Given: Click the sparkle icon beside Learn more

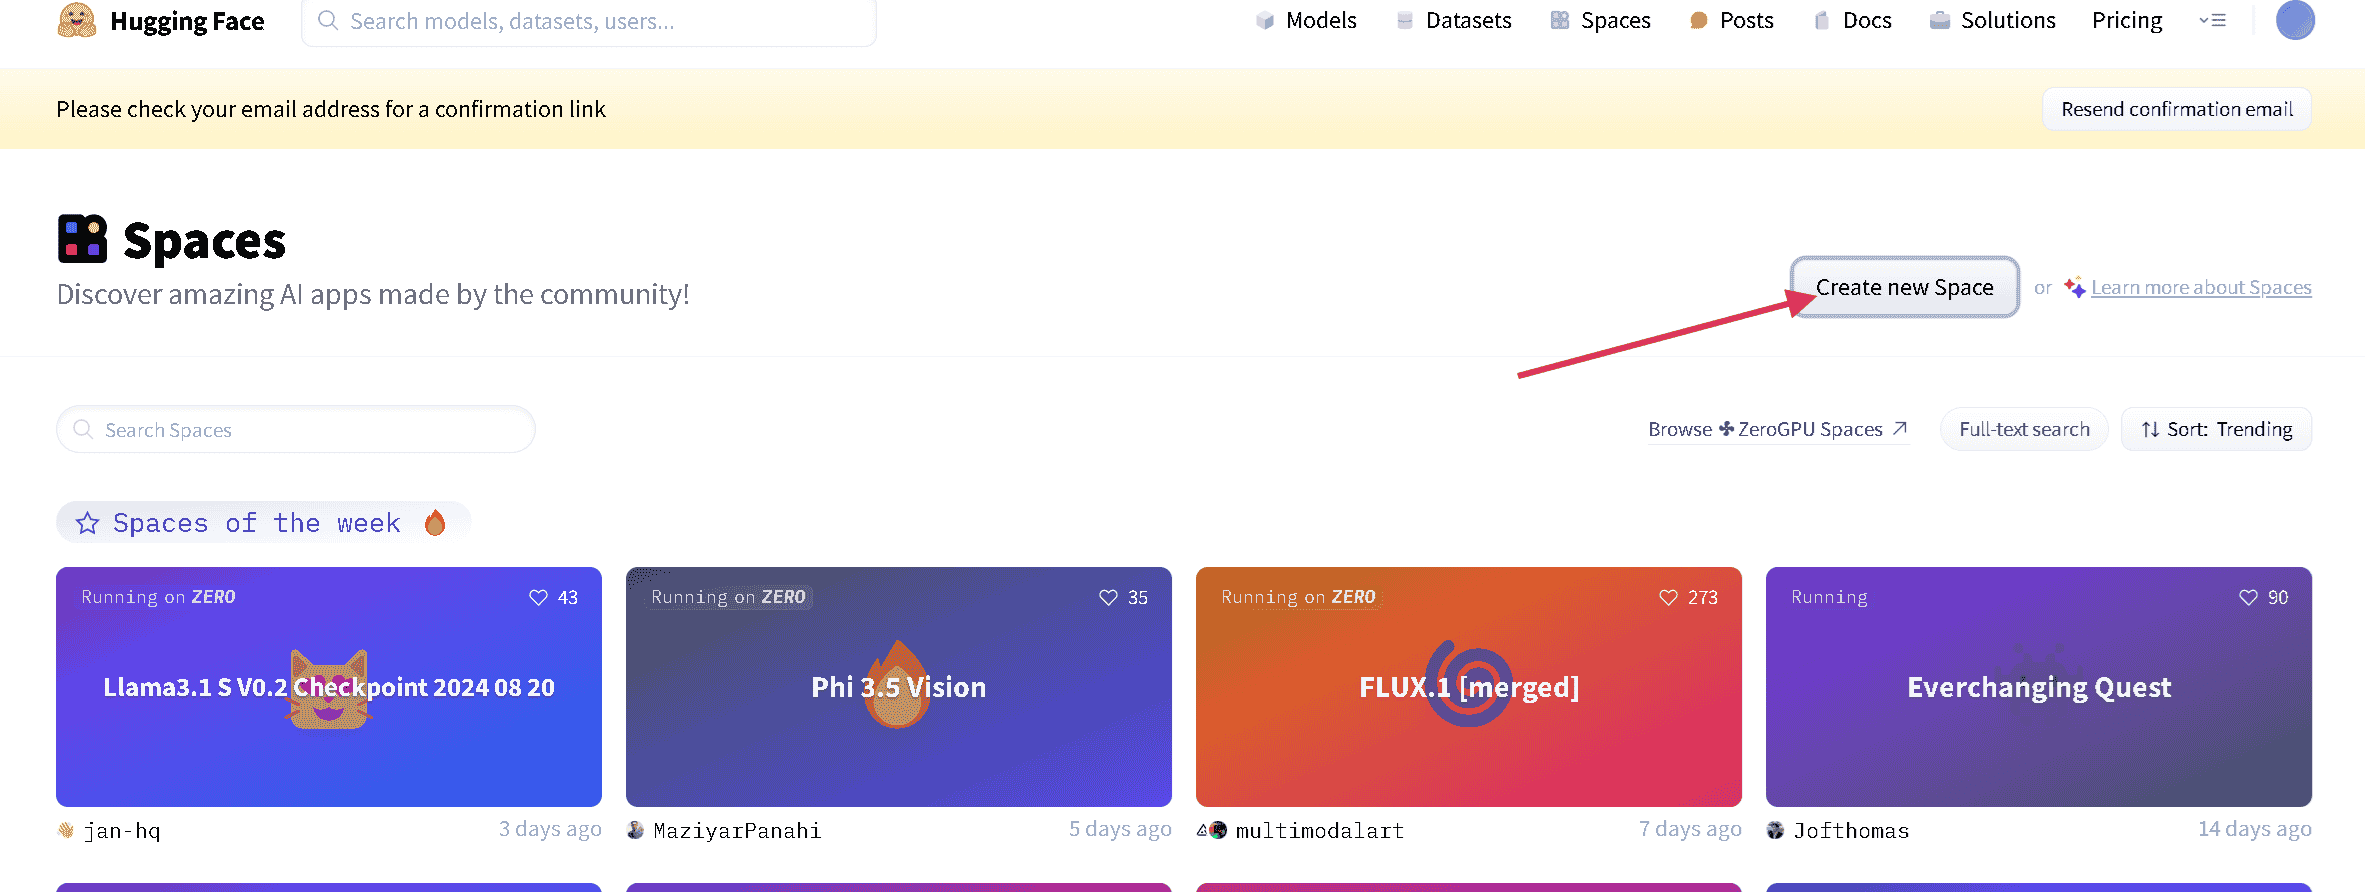Looking at the screenshot, I should 2075,287.
